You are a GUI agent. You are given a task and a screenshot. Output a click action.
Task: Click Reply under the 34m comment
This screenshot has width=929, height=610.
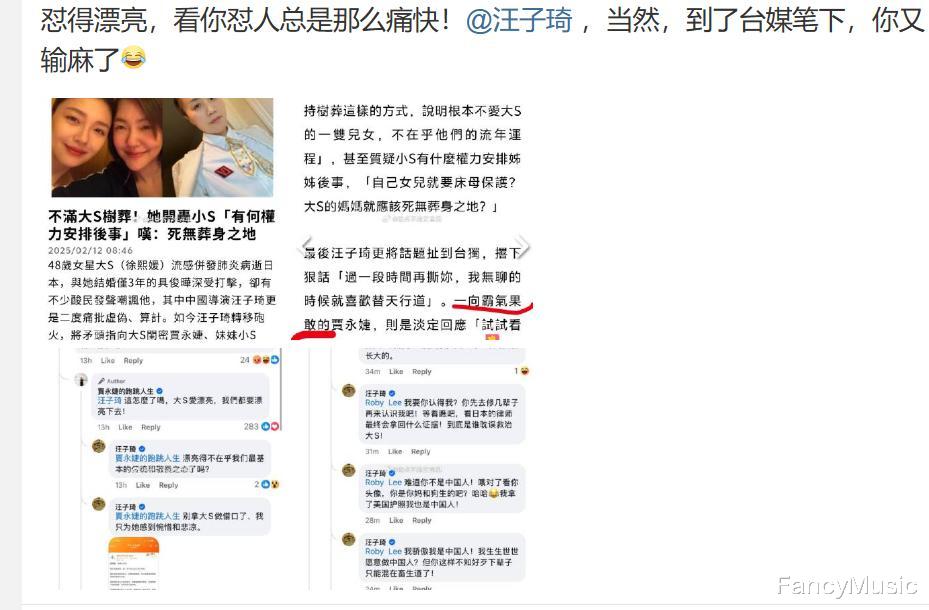[422, 371]
